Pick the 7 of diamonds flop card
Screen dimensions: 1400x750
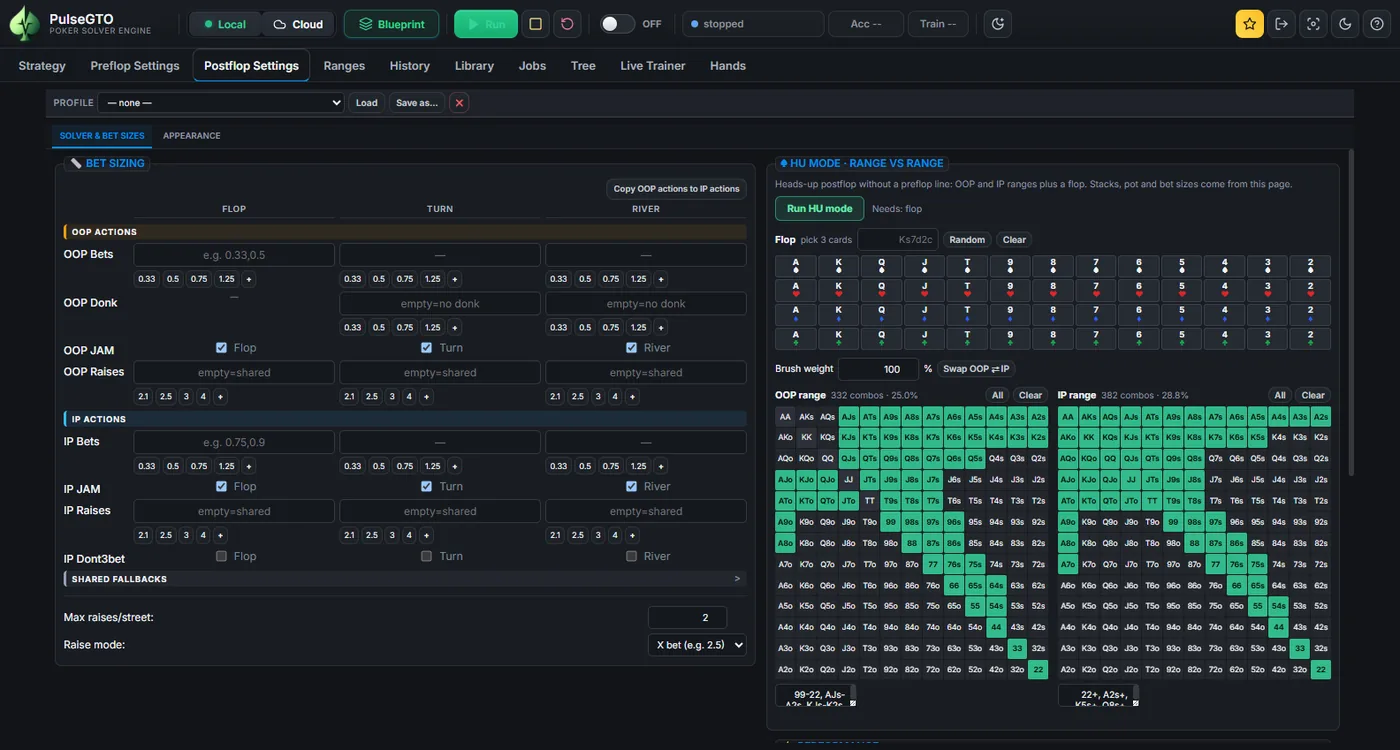[x=1096, y=314]
